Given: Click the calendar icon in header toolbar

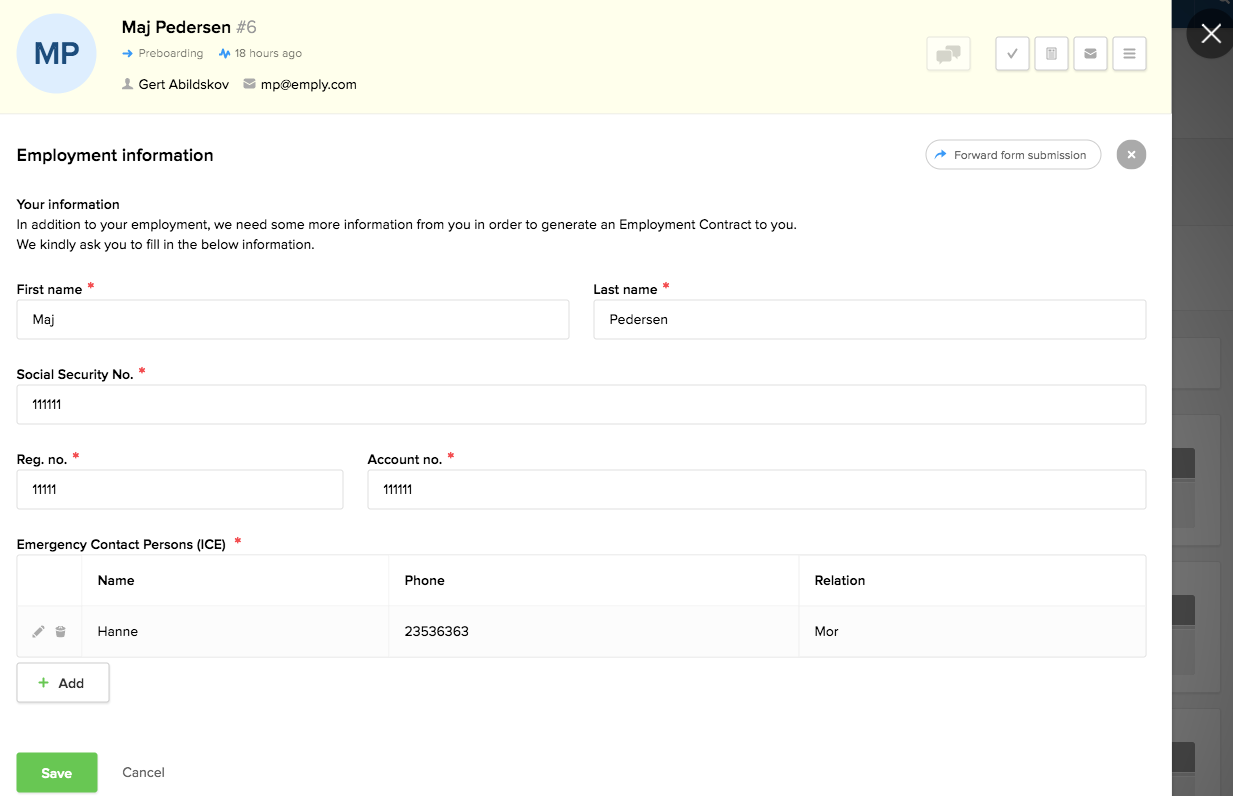Looking at the screenshot, I should pos(1051,54).
